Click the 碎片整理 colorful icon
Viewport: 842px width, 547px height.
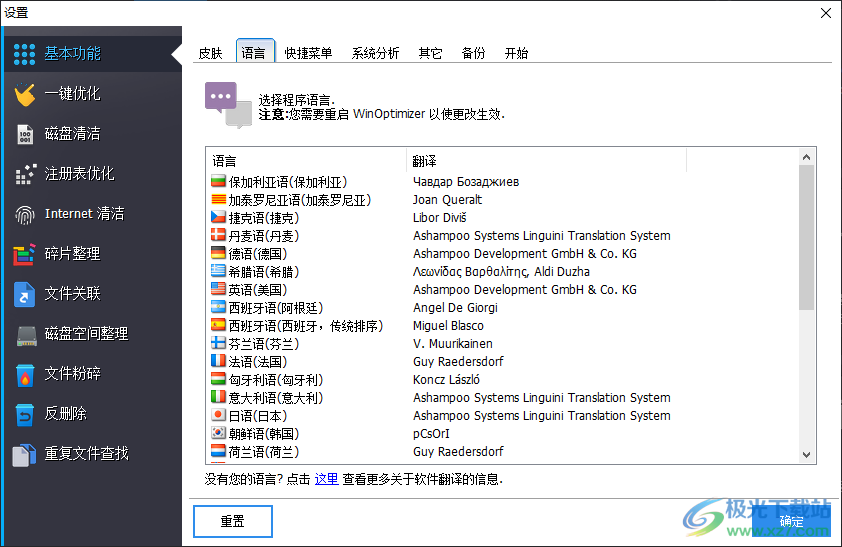pos(25,254)
